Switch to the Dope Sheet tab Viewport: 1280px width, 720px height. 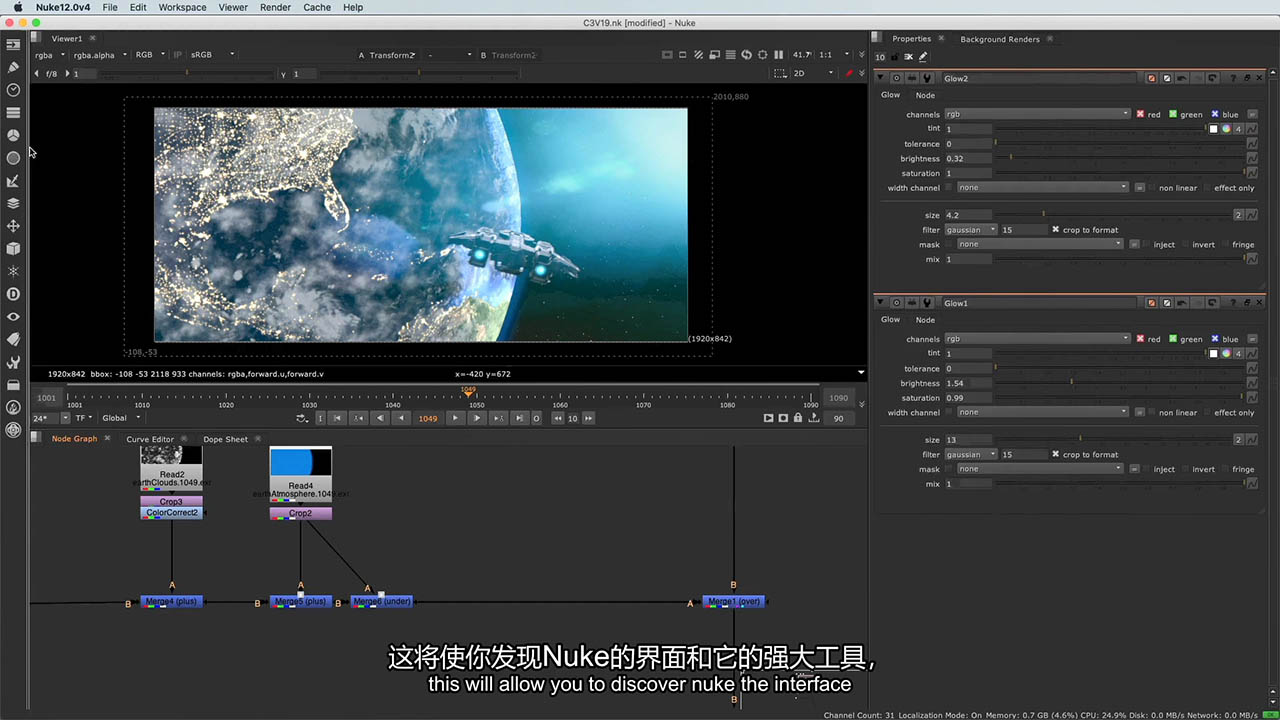[x=225, y=439]
